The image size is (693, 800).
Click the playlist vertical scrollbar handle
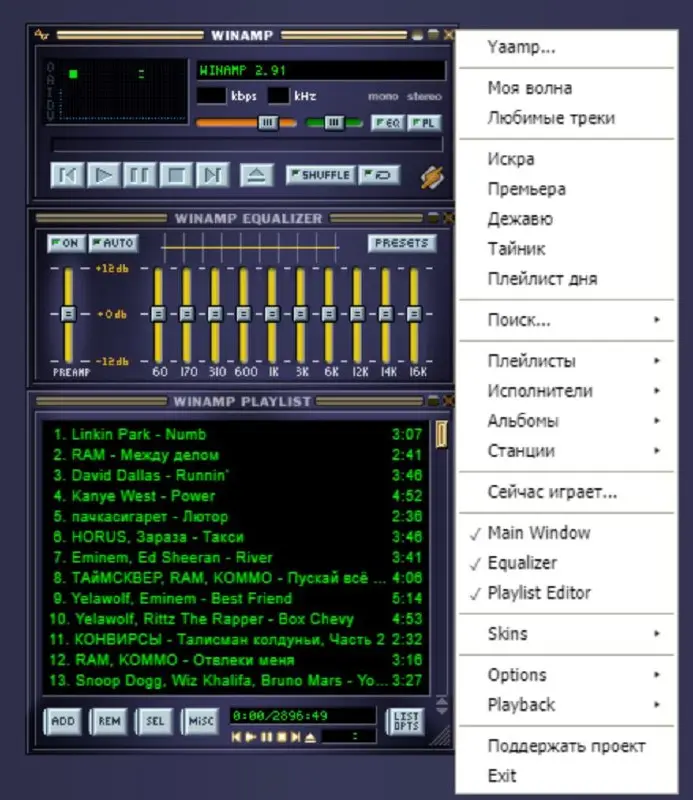[441, 435]
